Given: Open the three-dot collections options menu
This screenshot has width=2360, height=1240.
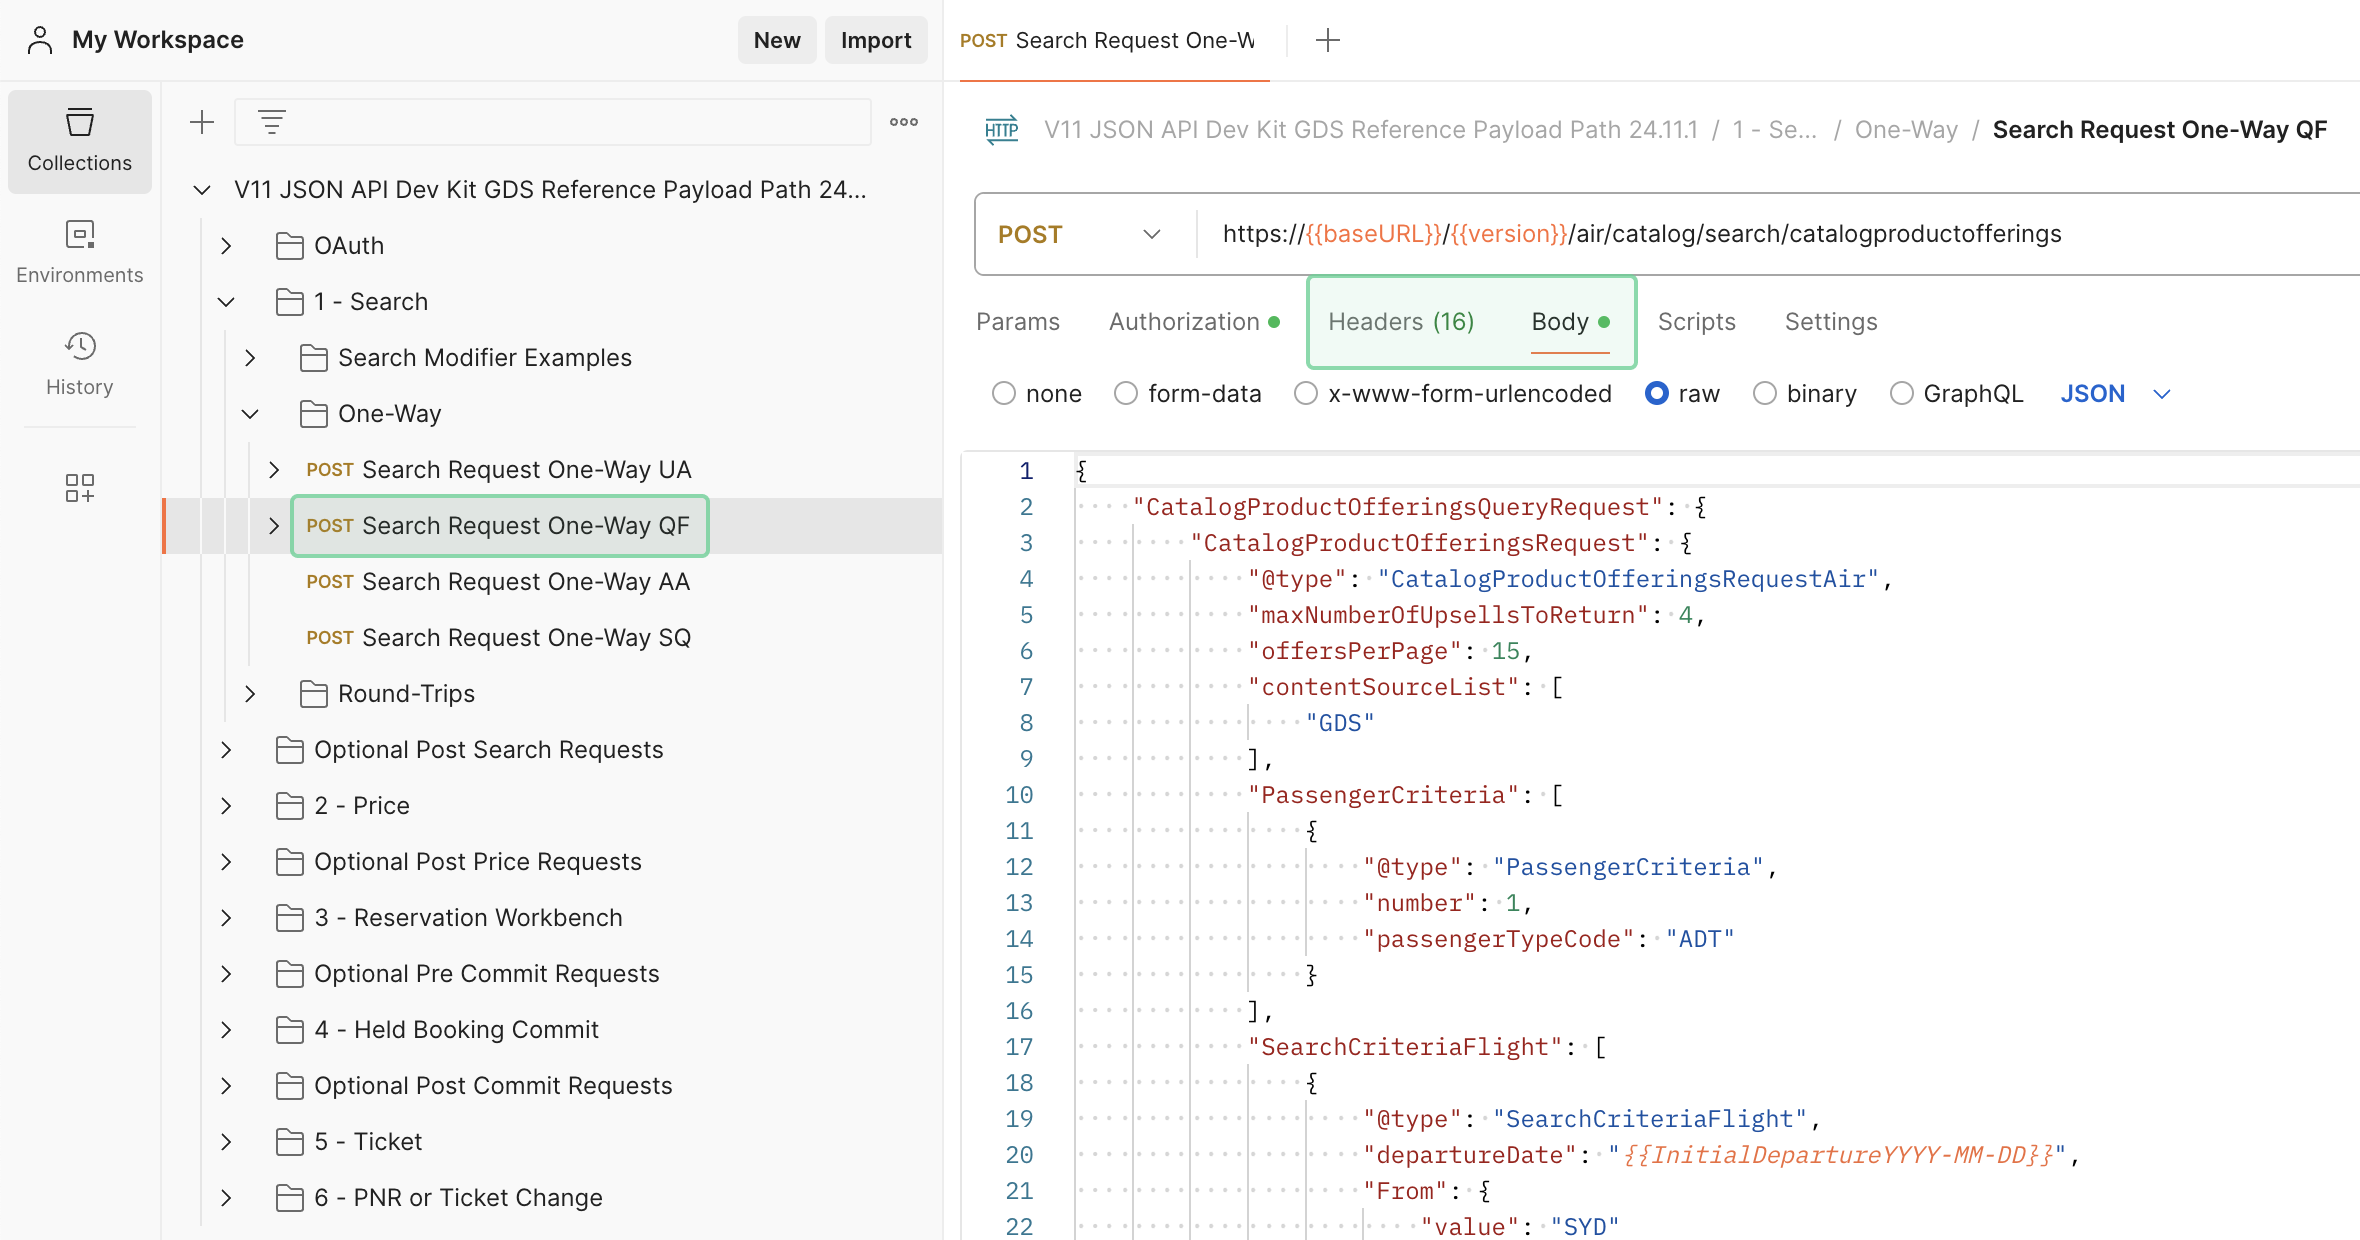Looking at the screenshot, I should point(903,122).
